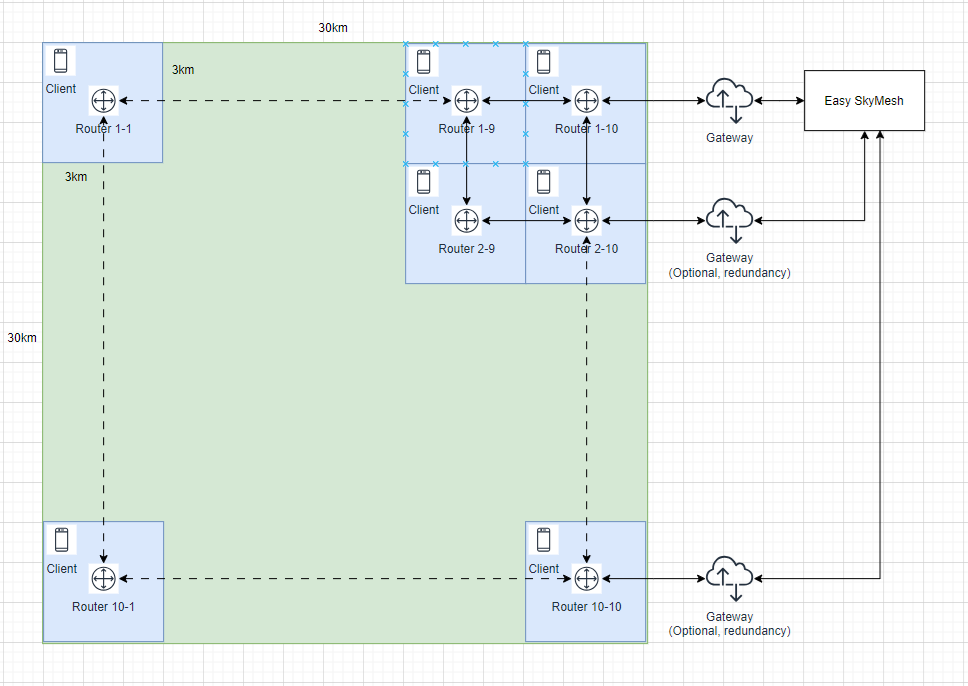Select the Router 1-1 crosshair icon
This screenshot has height=686, width=968.
pyautogui.click(x=103, y=101)
